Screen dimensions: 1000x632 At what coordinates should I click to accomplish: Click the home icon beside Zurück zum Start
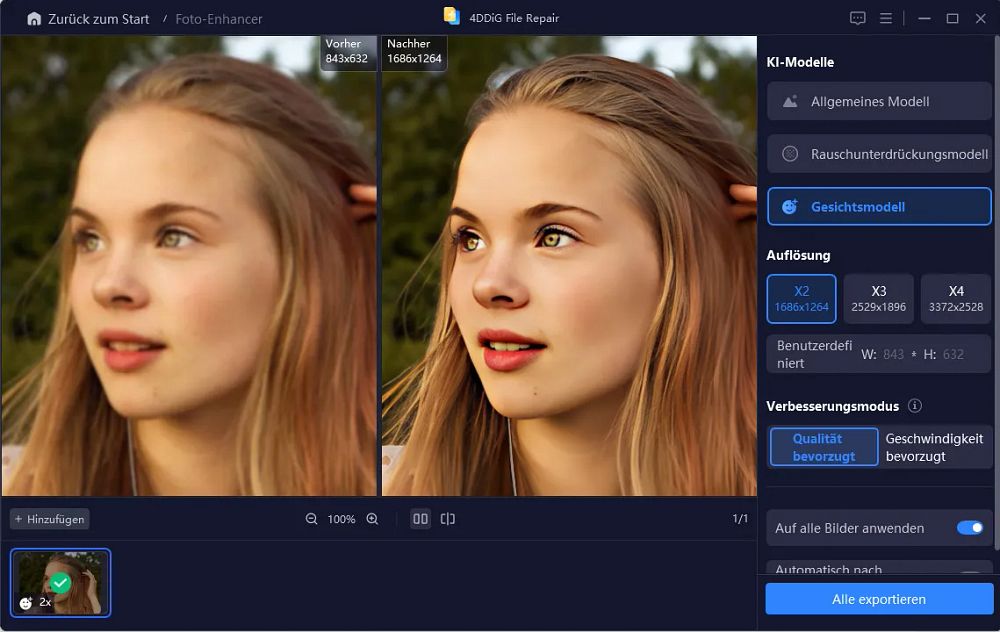pos(34,19)
